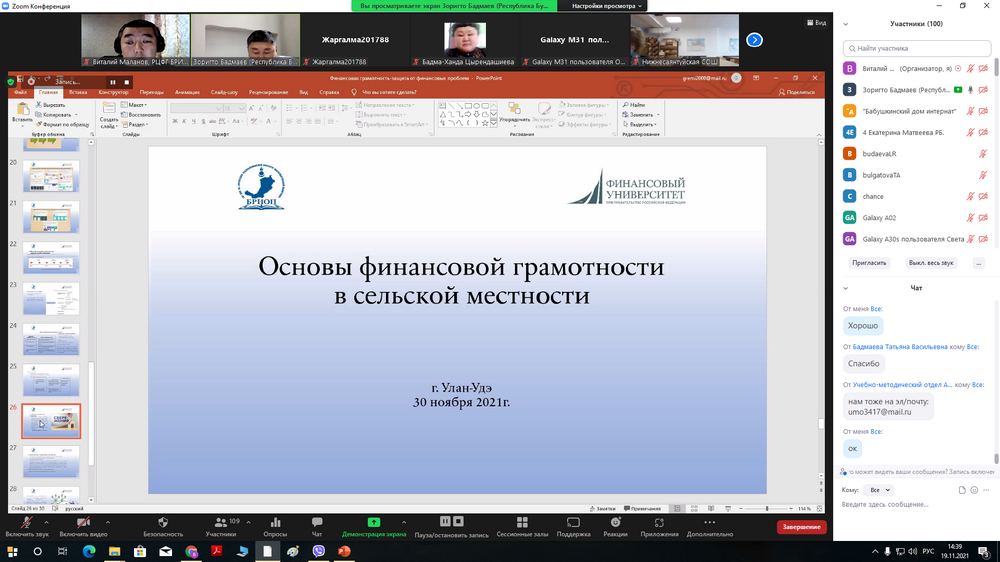This screenshot has width=1000, height=562.
Task: Open Breakout Rooms icon
Action: [520, 522]
